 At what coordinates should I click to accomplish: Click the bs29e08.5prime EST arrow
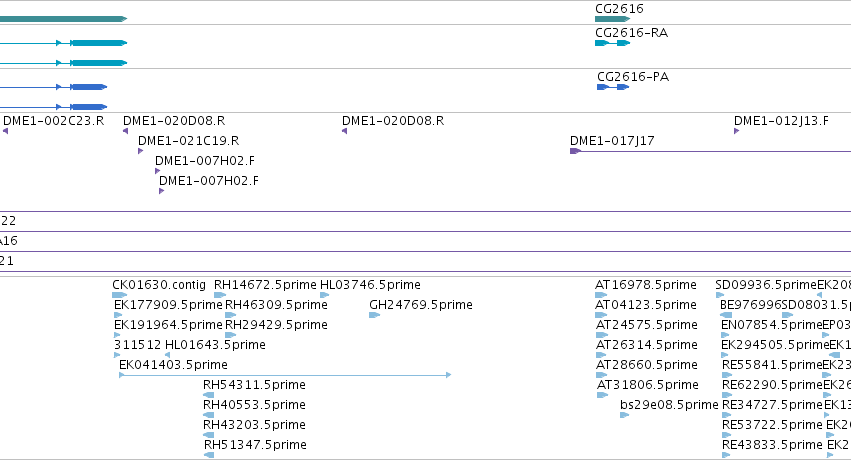(625, 415)
